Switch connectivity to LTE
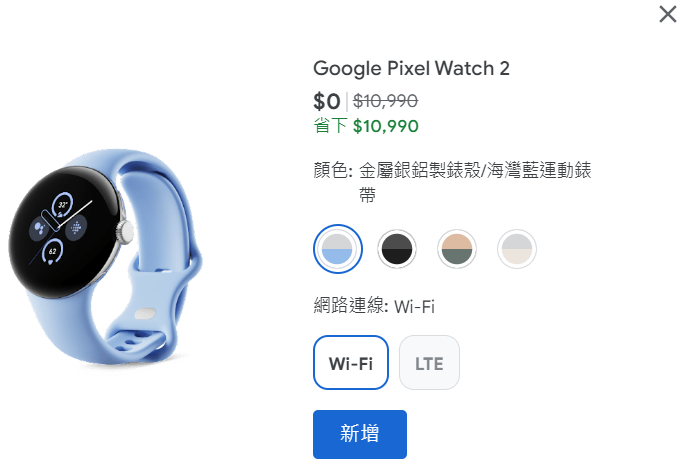This screenshot has height=468, width=687. [429, 362]
